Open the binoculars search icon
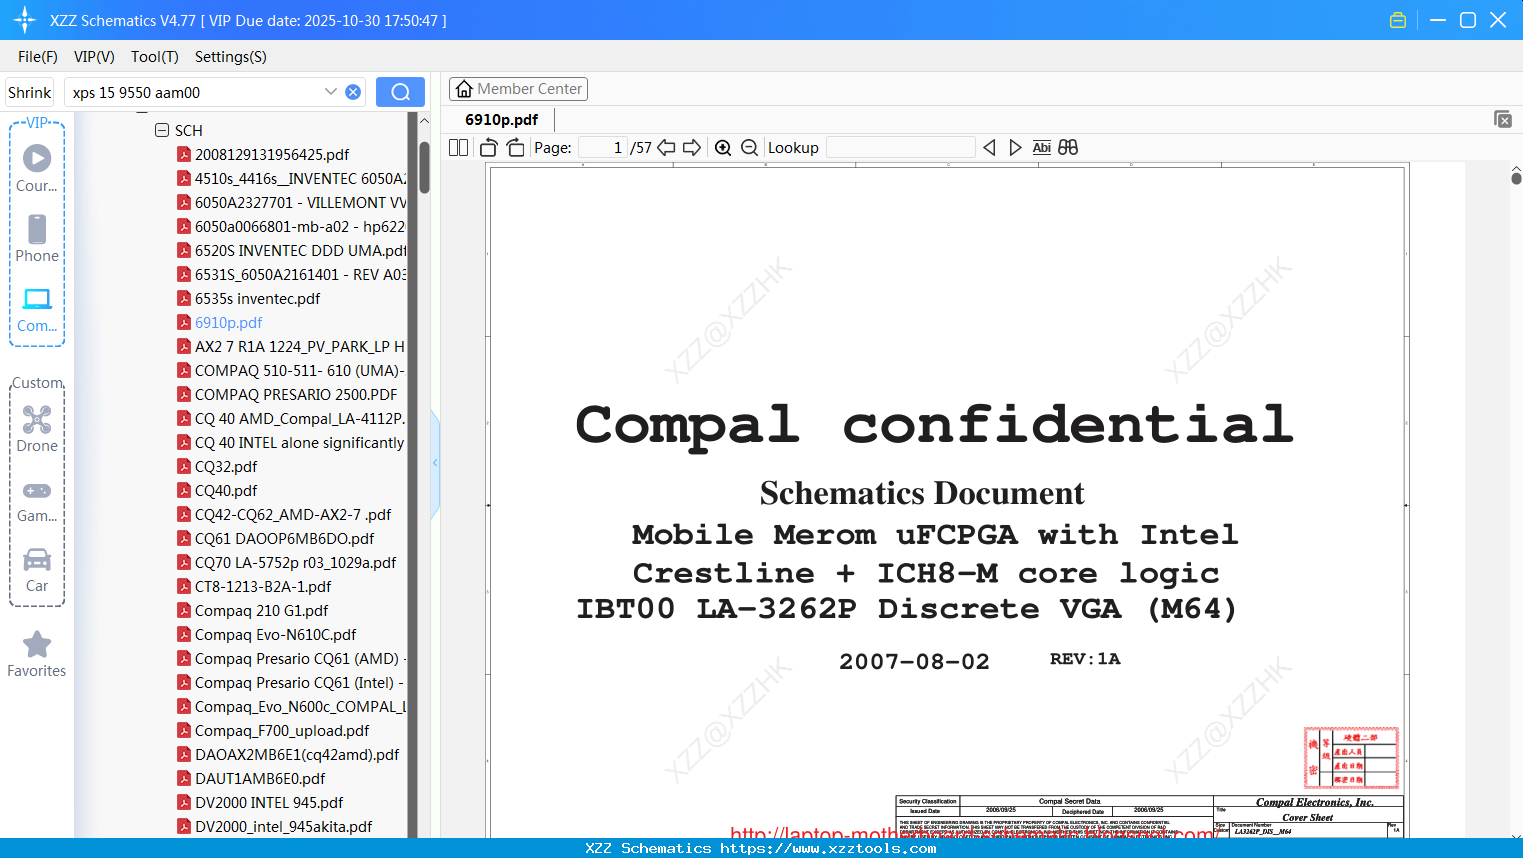Image resolution: width=1523 pixels, height=858 pixels. (1068, 147)
